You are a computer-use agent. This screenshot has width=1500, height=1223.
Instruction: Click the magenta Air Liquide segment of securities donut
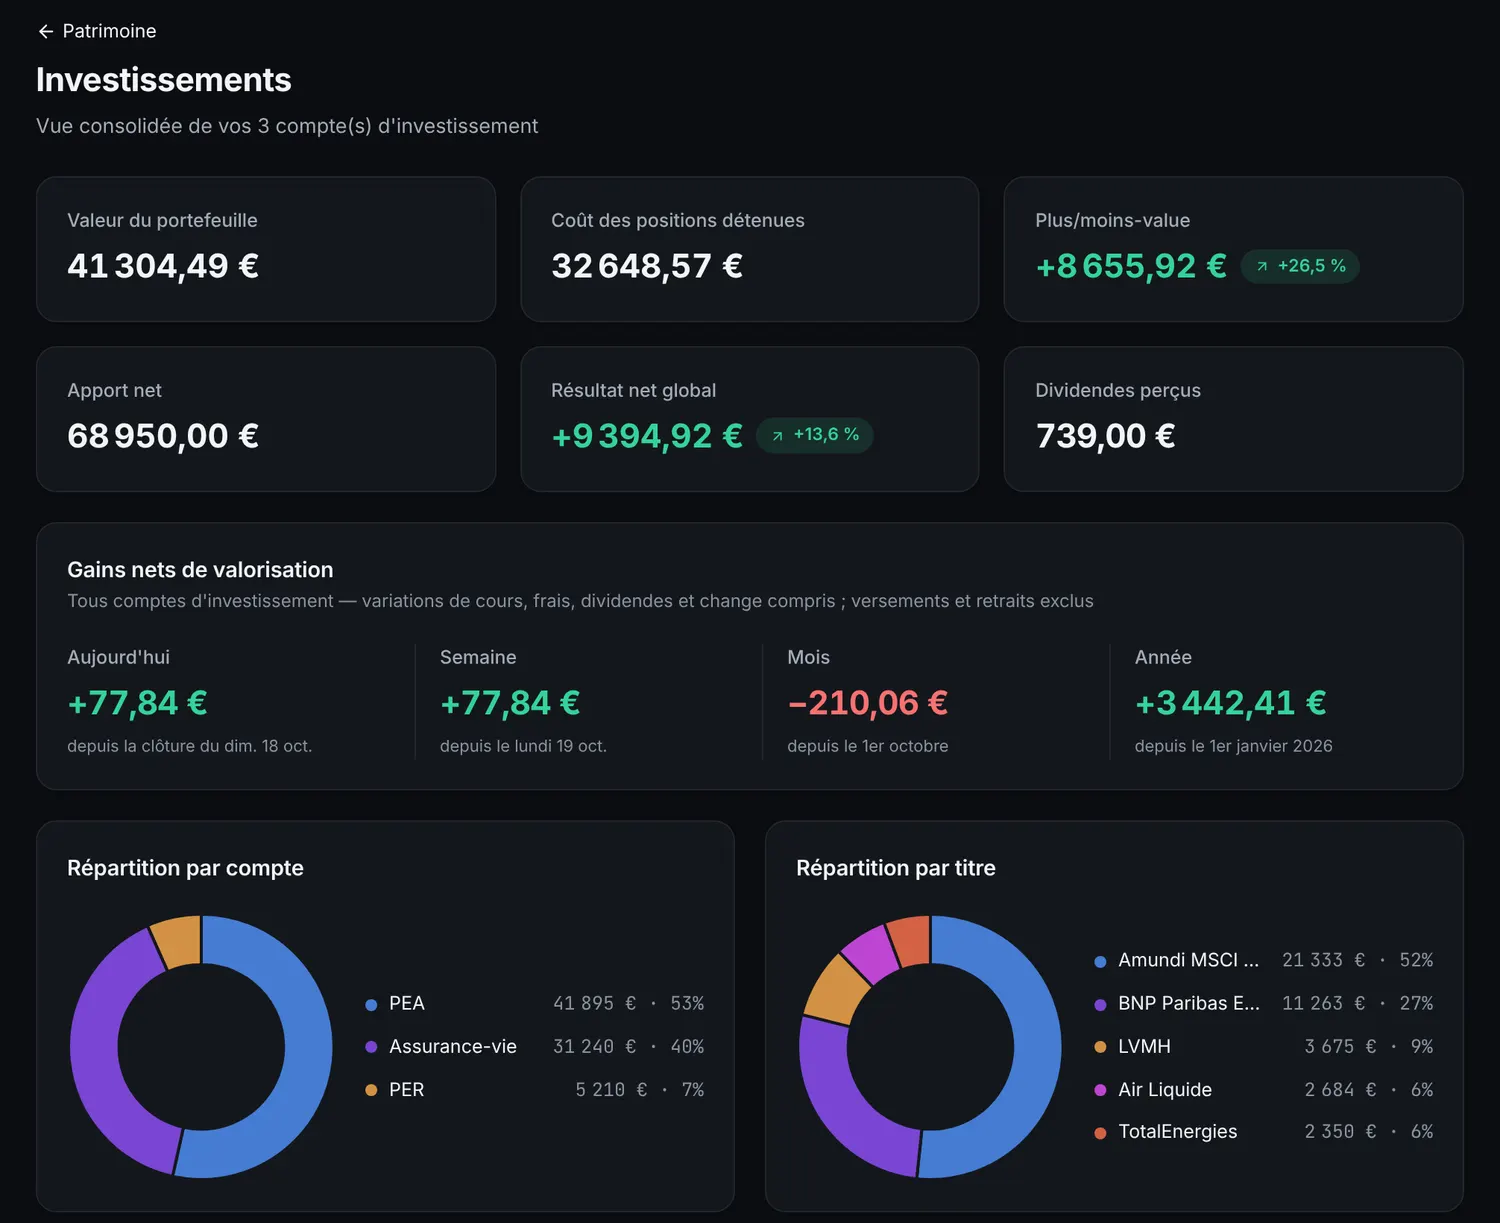pyautogui.click(x=871, y=953)
